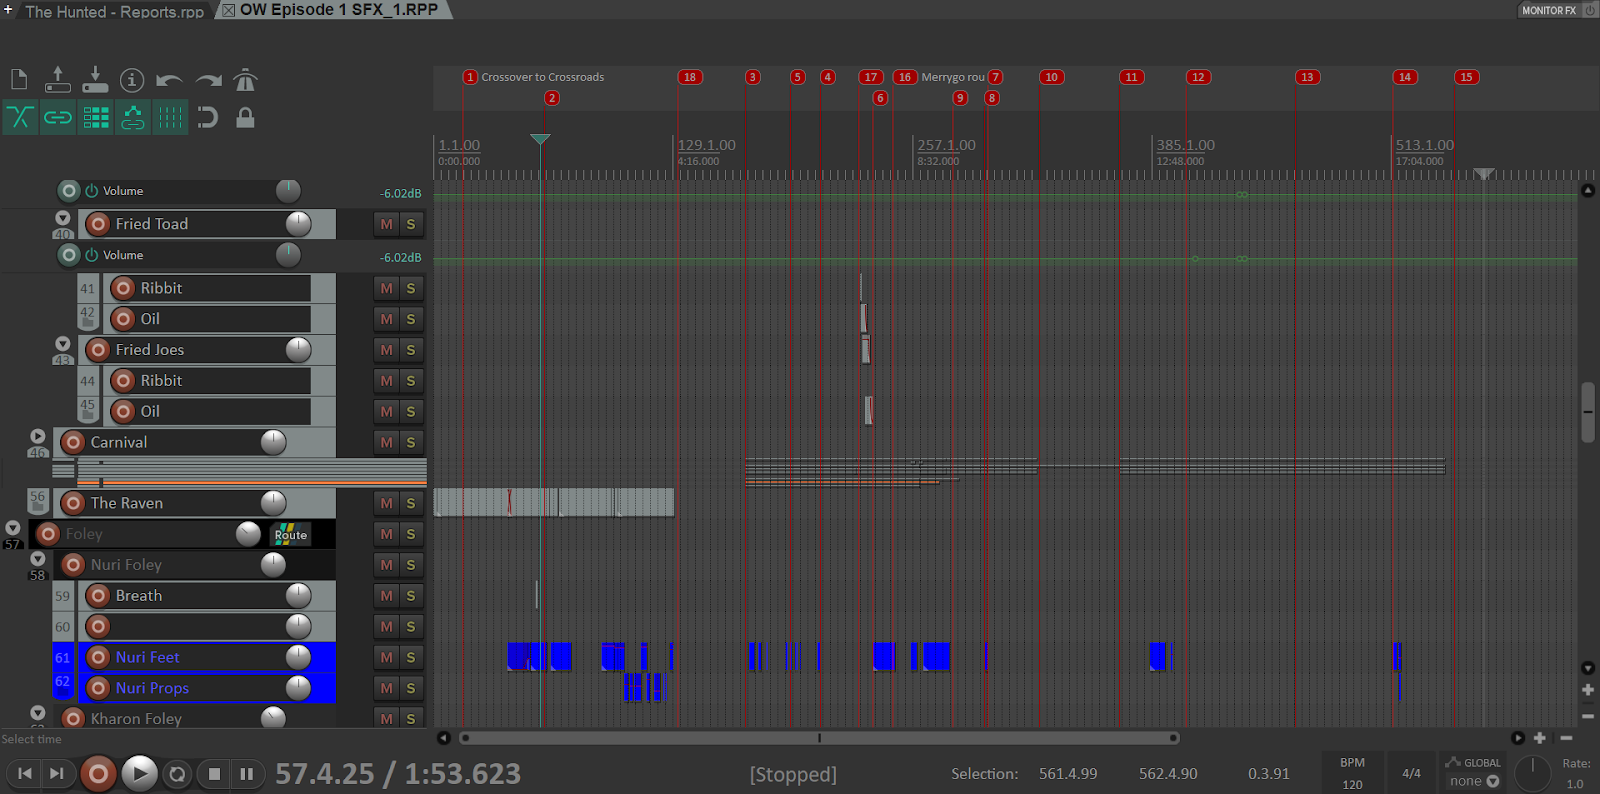Toggle the ripple editing icon
Image resolution: width=1600 pixels, height=794 pixels.
(x=96, y=118)
